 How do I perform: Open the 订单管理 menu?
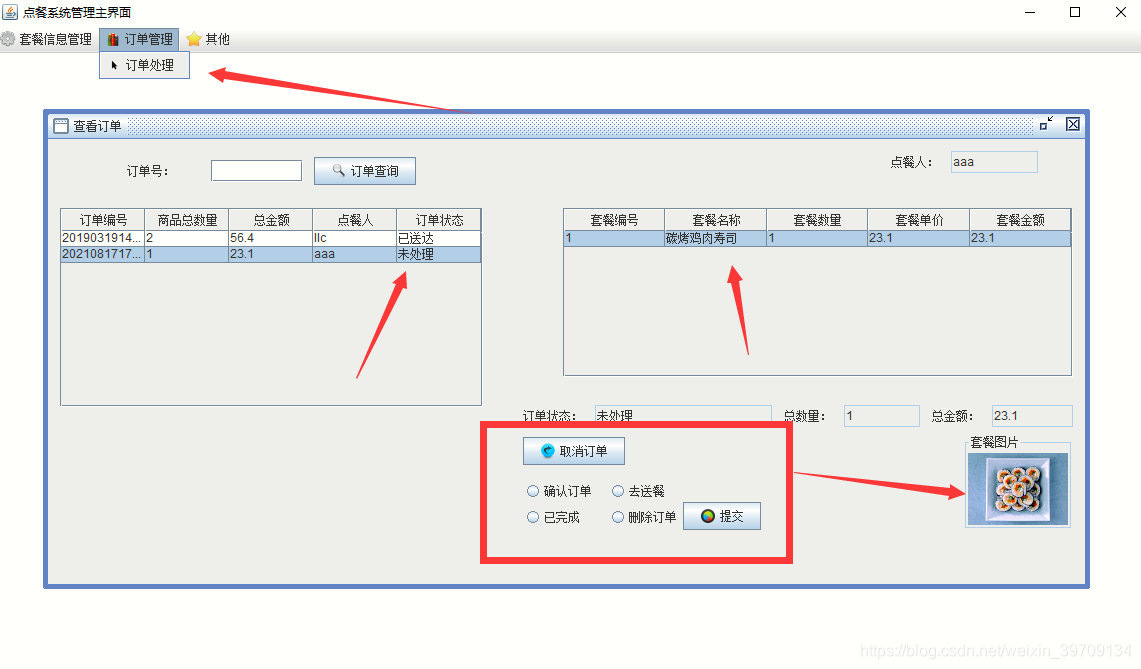pyautogui.click(x=140, y=39)
